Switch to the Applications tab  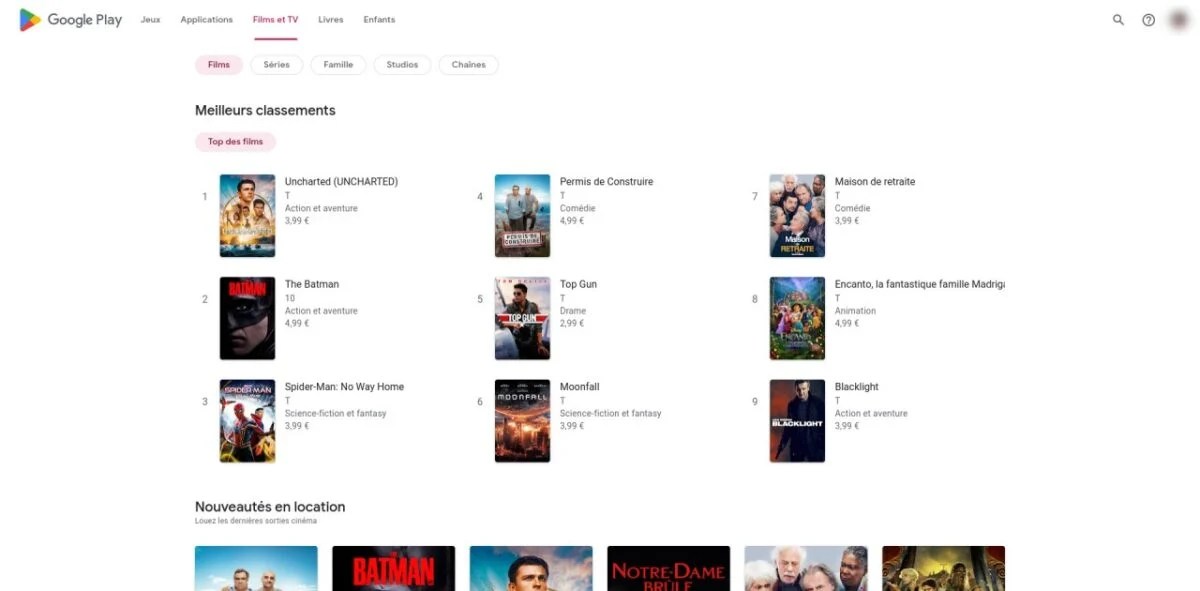[206, 20]
